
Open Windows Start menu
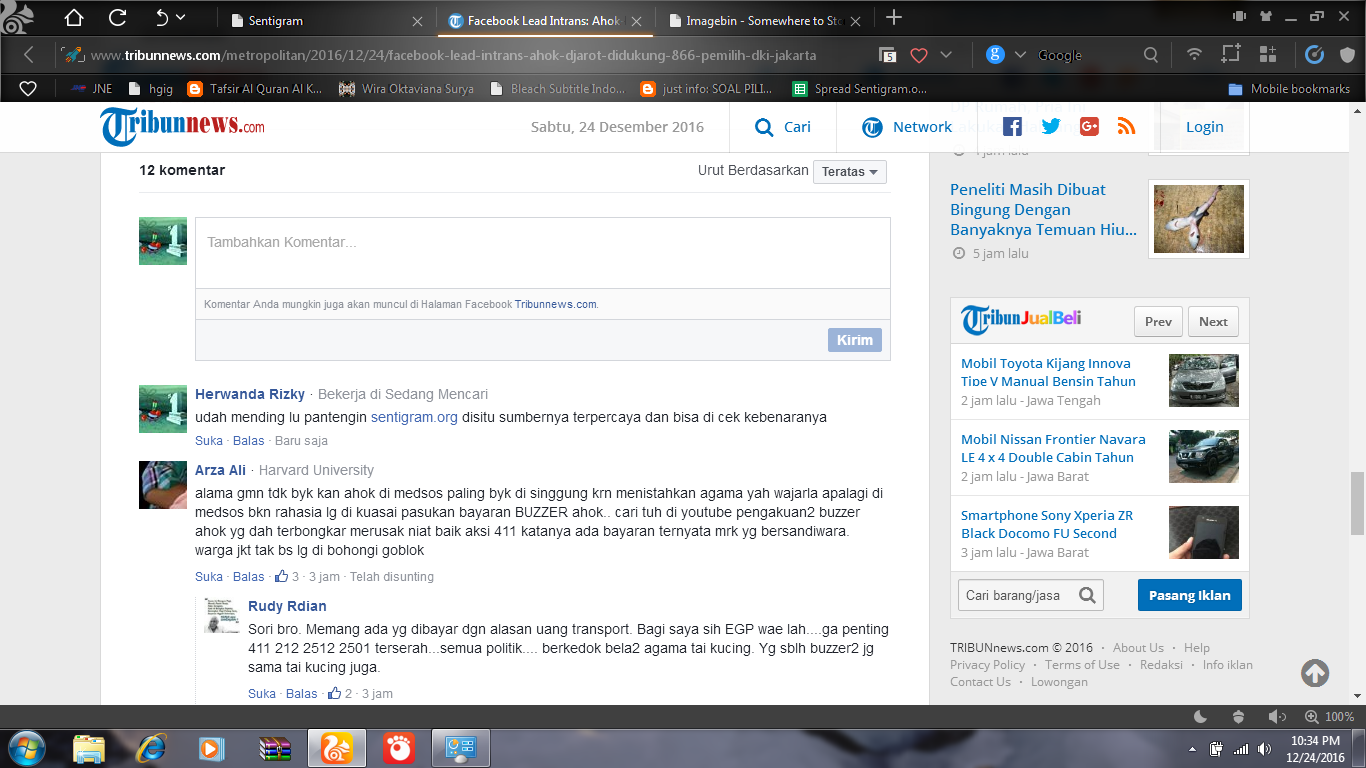27,747
